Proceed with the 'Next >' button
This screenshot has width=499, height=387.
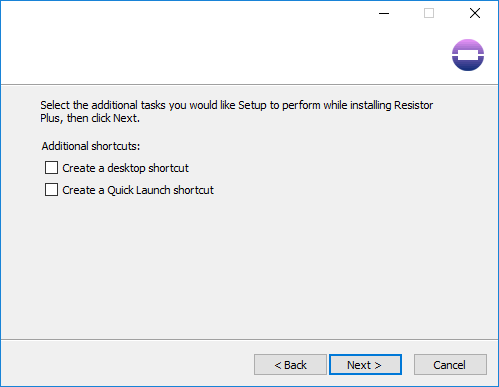365,365
